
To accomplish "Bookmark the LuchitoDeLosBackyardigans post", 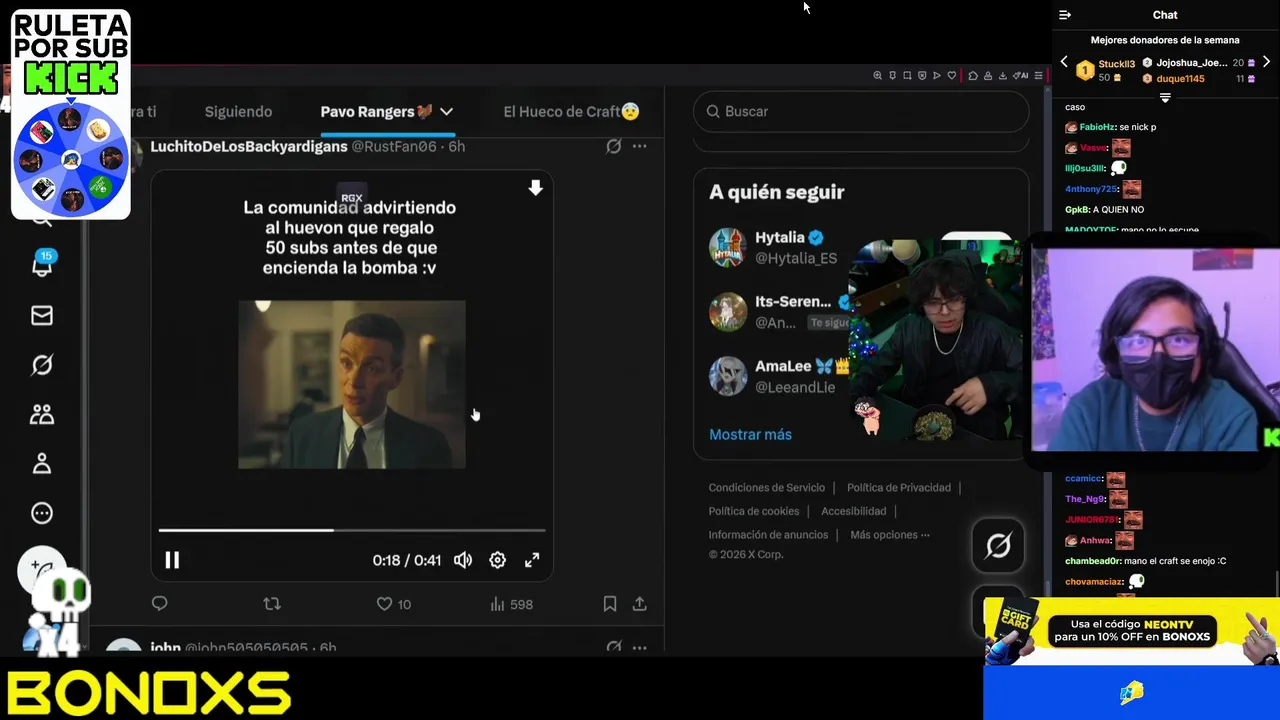I will (x=610, y=604).
